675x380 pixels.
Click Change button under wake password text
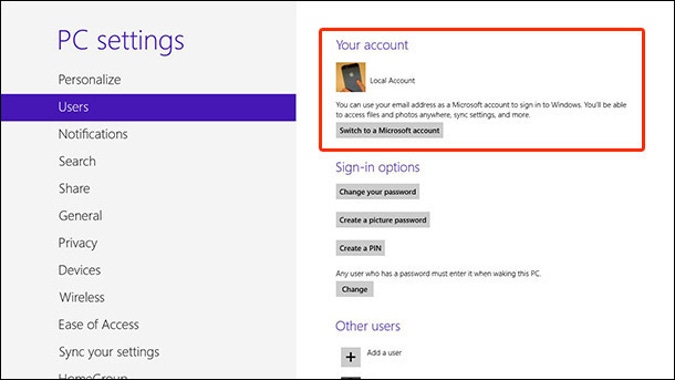tap(355, 289)
